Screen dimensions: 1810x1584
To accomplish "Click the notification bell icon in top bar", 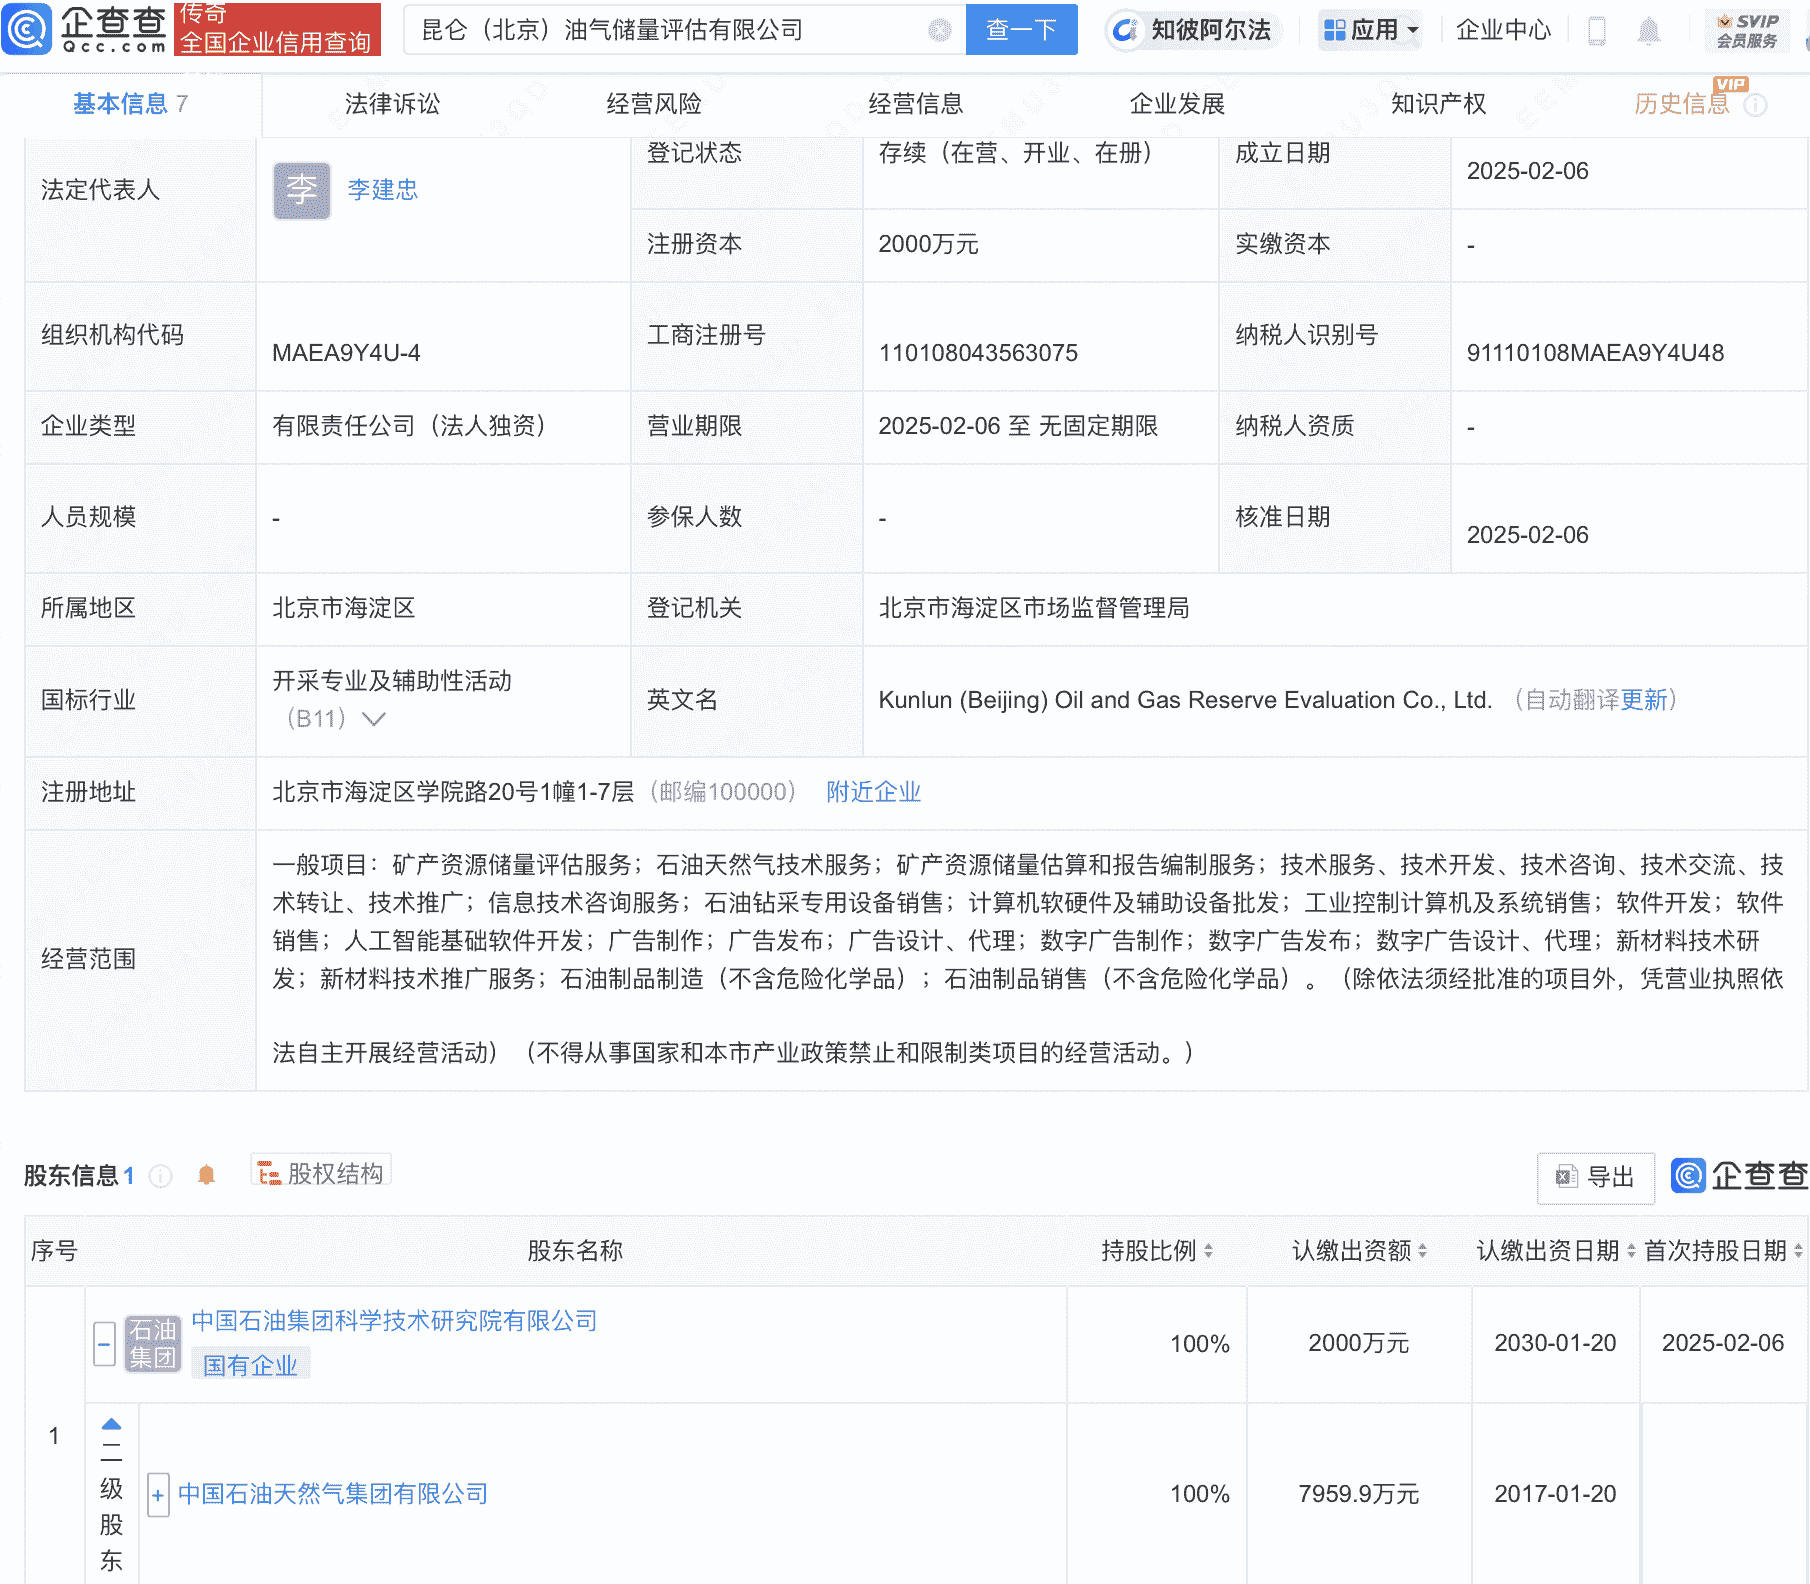I will click(1650, 30).
